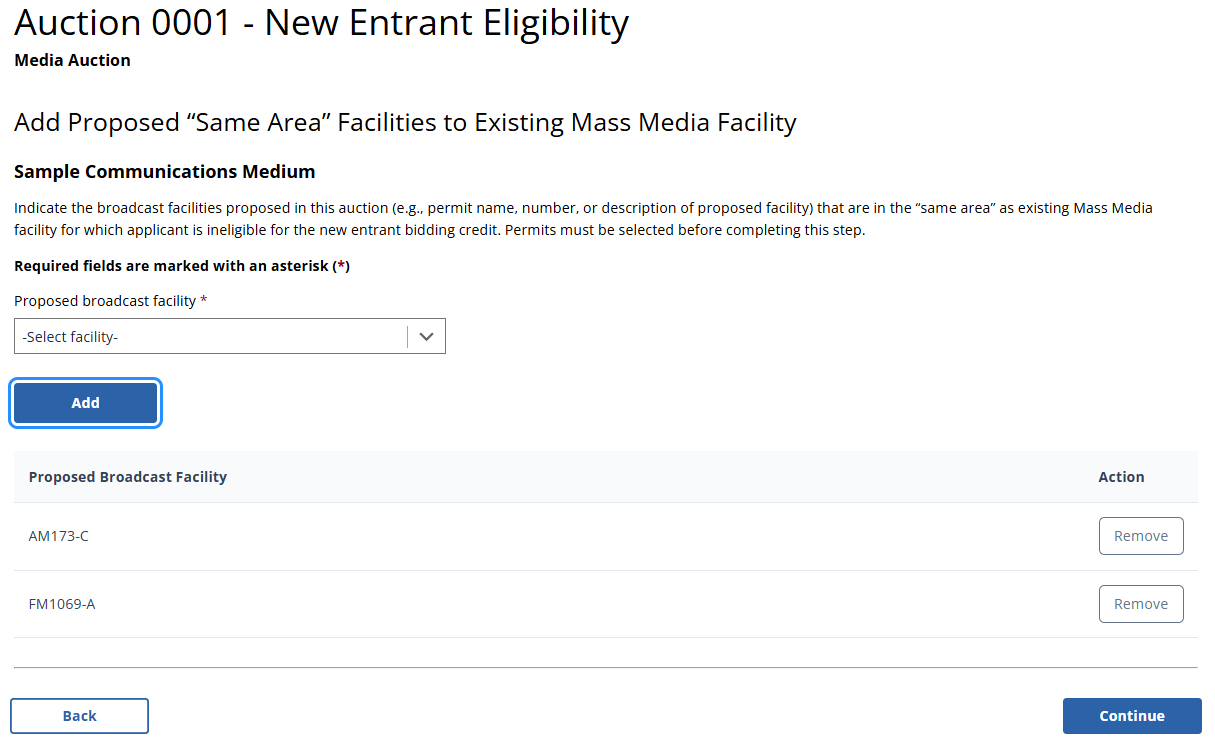Click the Media Auction subtitle
The image size is (1215, 748).
[x=72, y=60]
